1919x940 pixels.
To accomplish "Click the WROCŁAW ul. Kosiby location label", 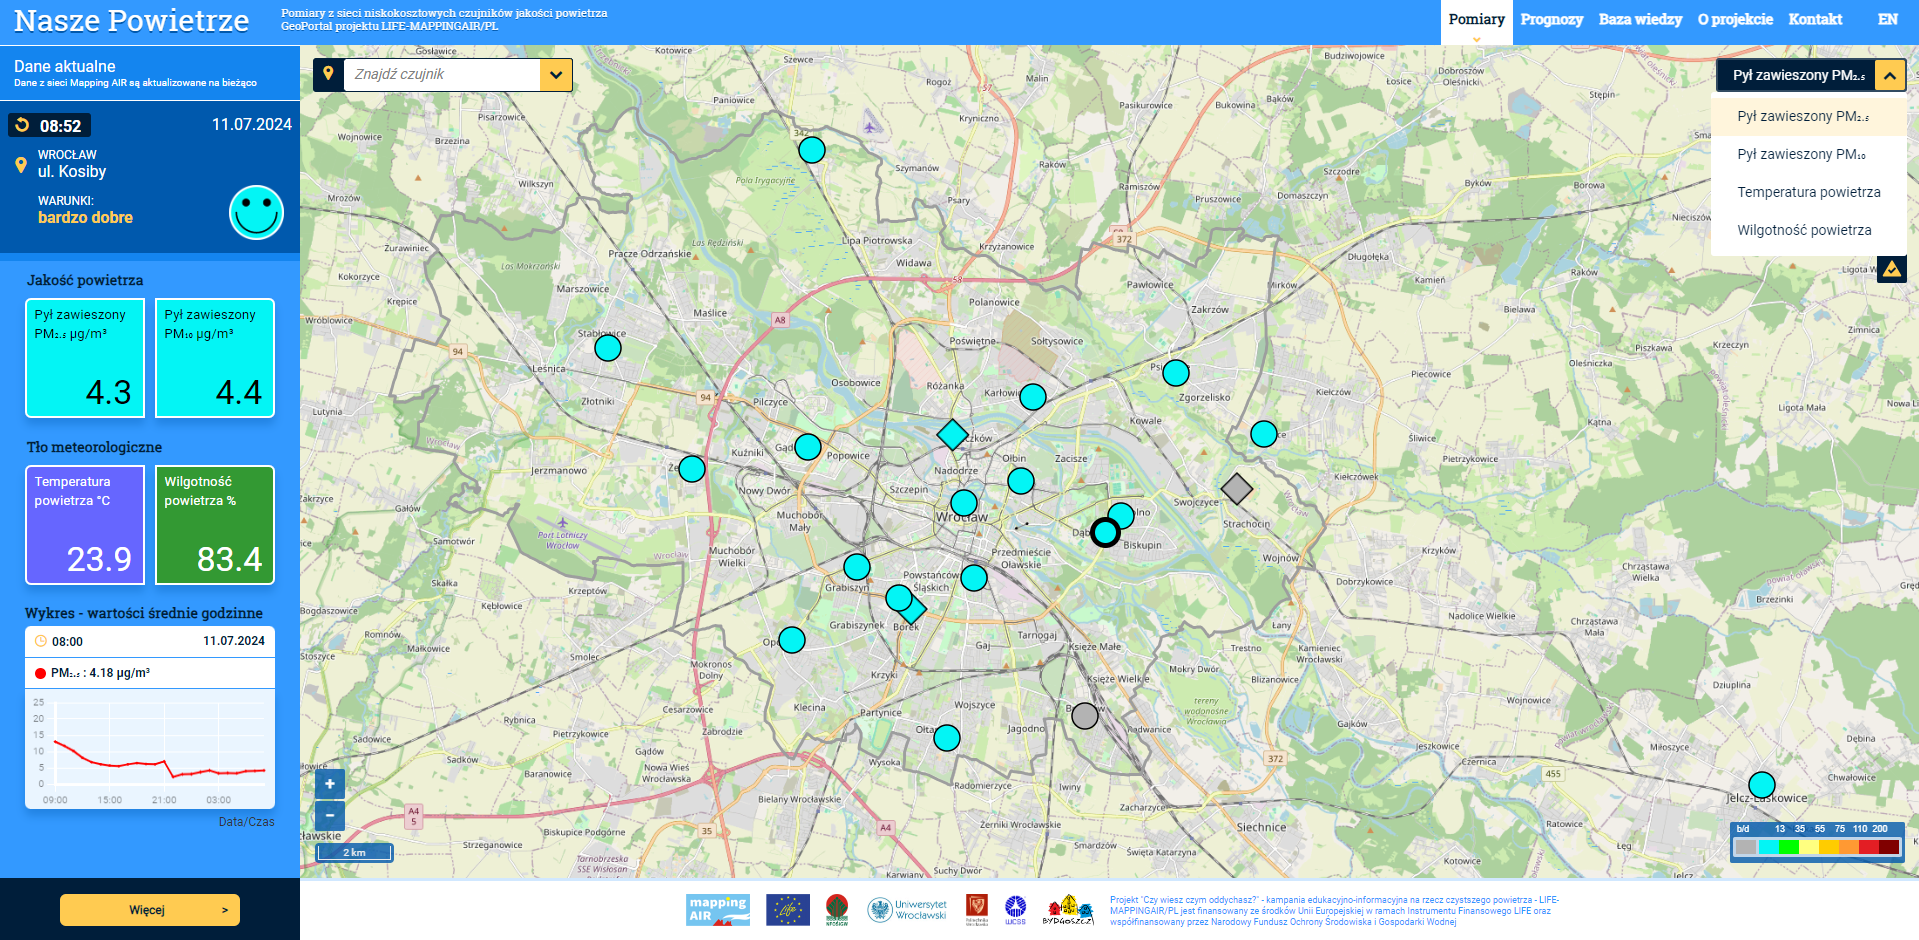I will [72, 164].
